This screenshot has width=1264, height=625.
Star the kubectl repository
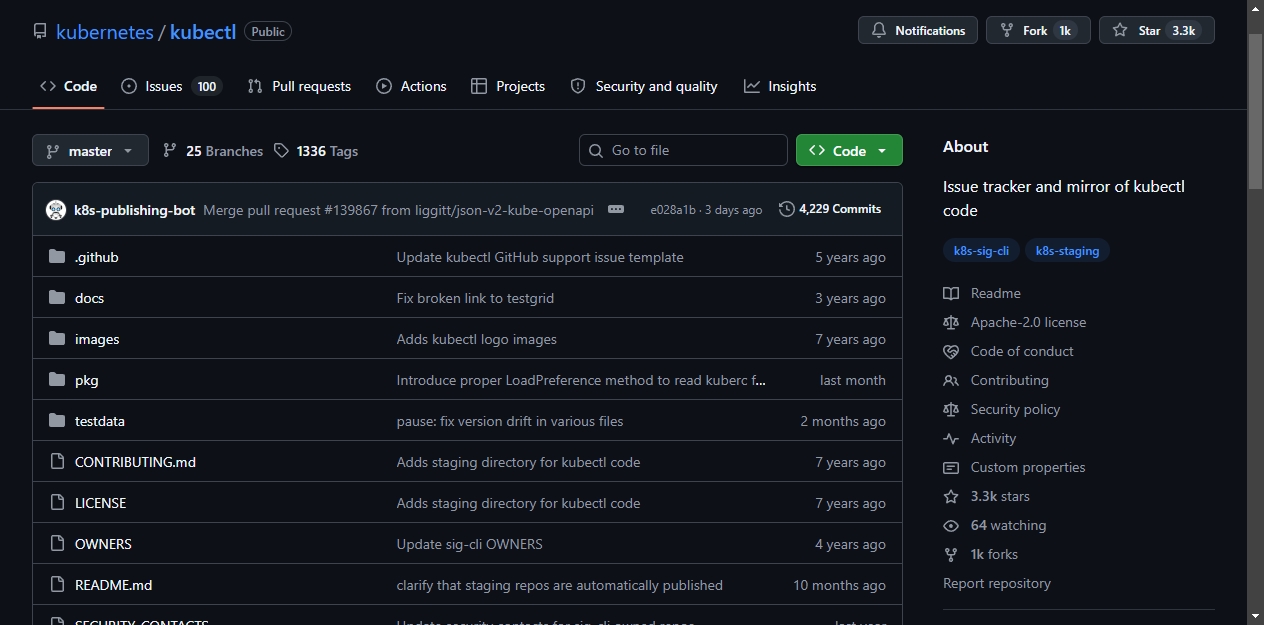tap(1157, 31)
